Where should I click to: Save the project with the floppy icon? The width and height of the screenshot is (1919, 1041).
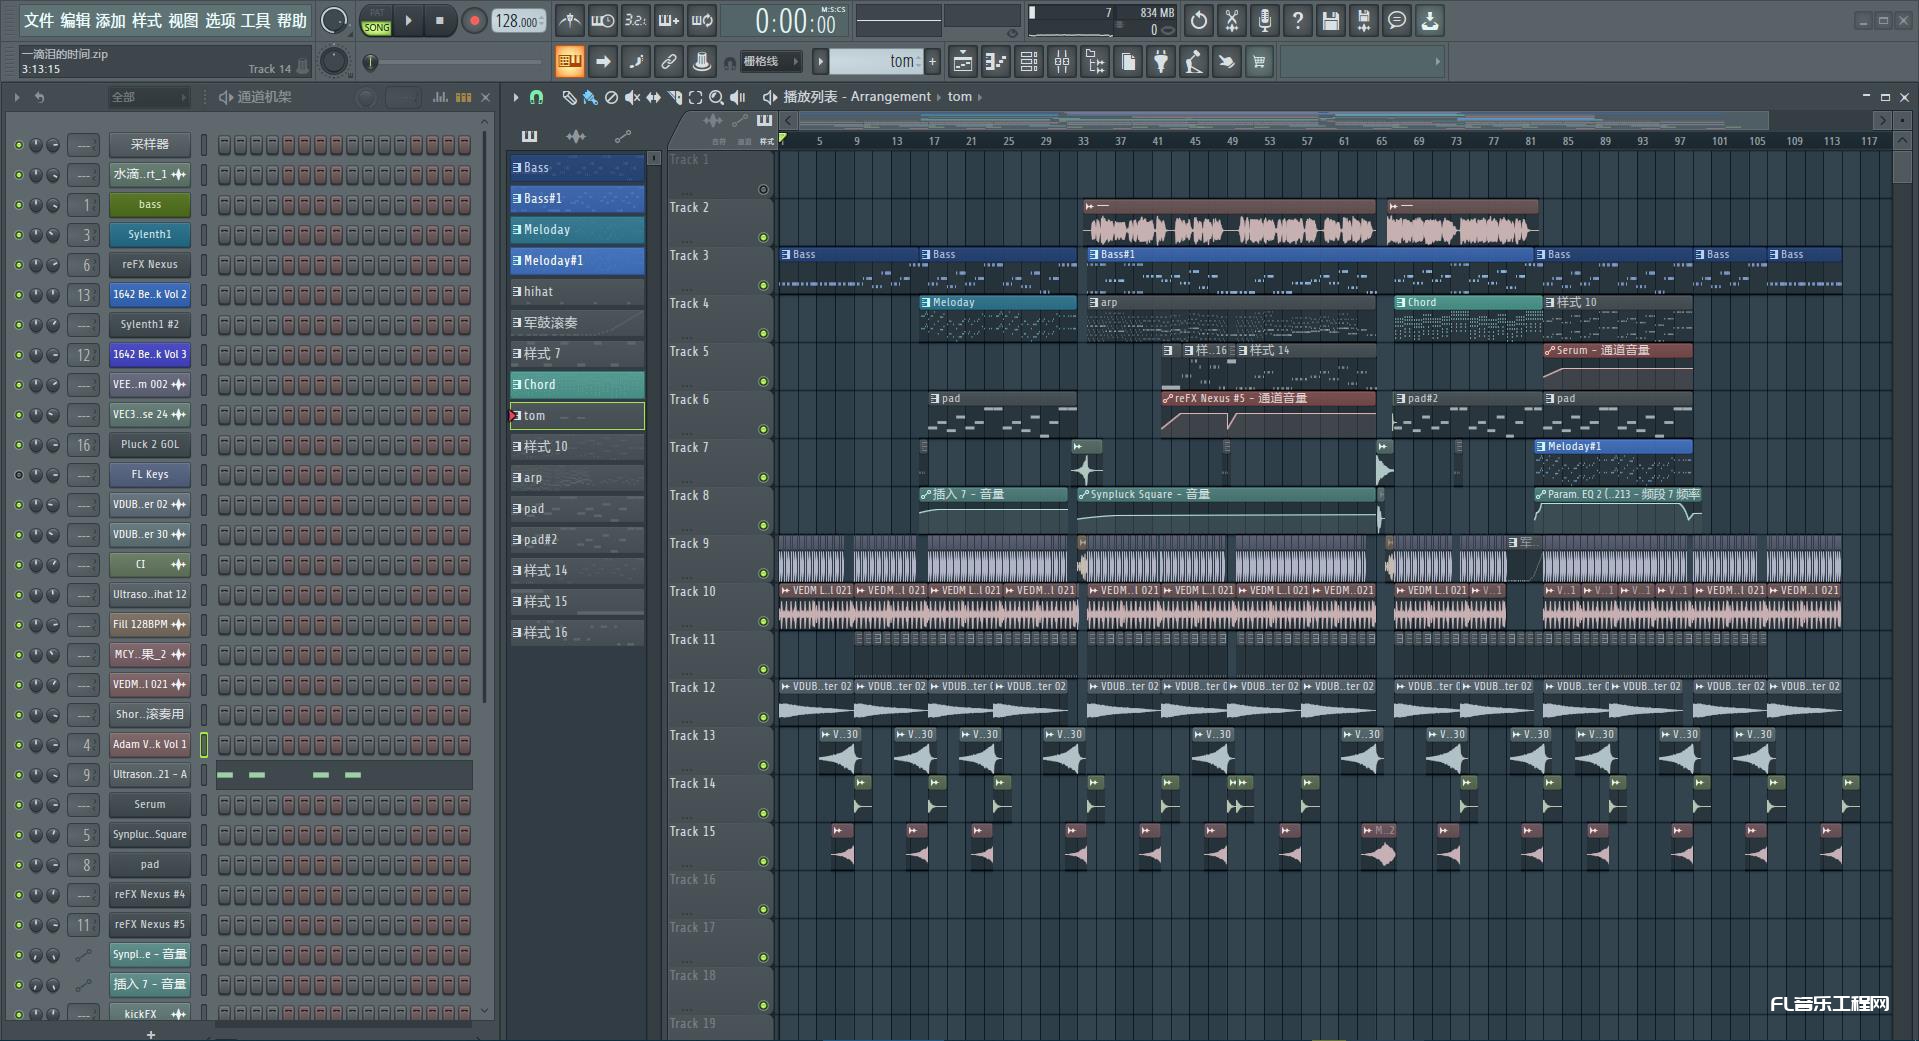click(1331, 20)
